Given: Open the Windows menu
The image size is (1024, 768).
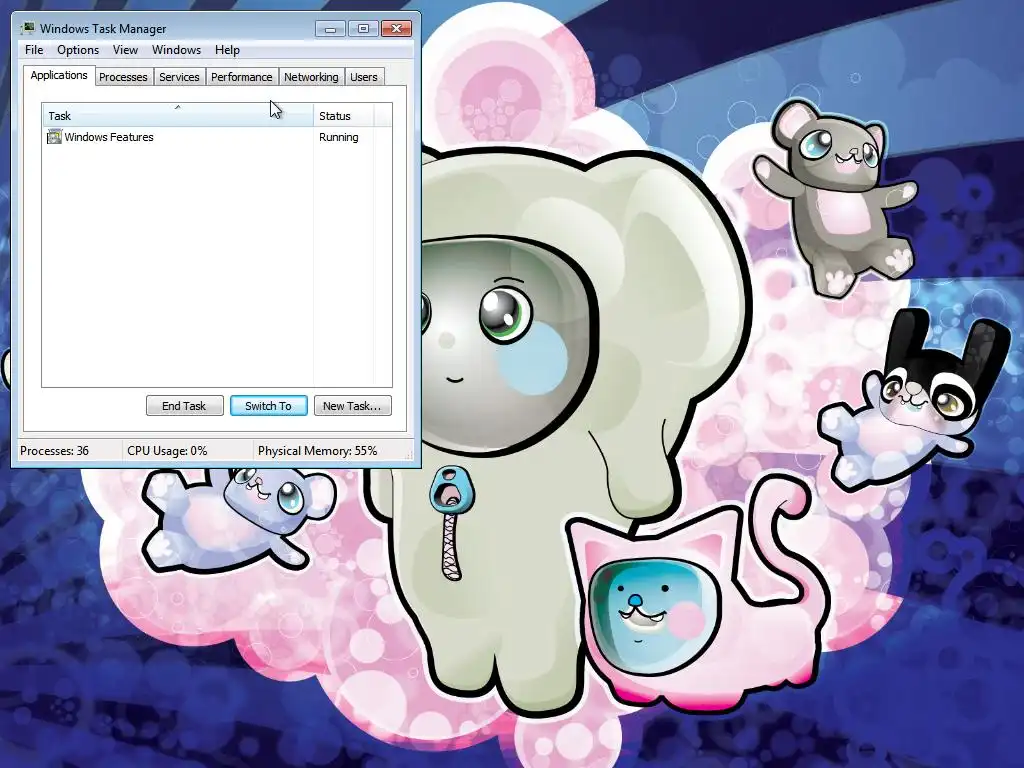Looking at the screenshot, I should 176,50.
